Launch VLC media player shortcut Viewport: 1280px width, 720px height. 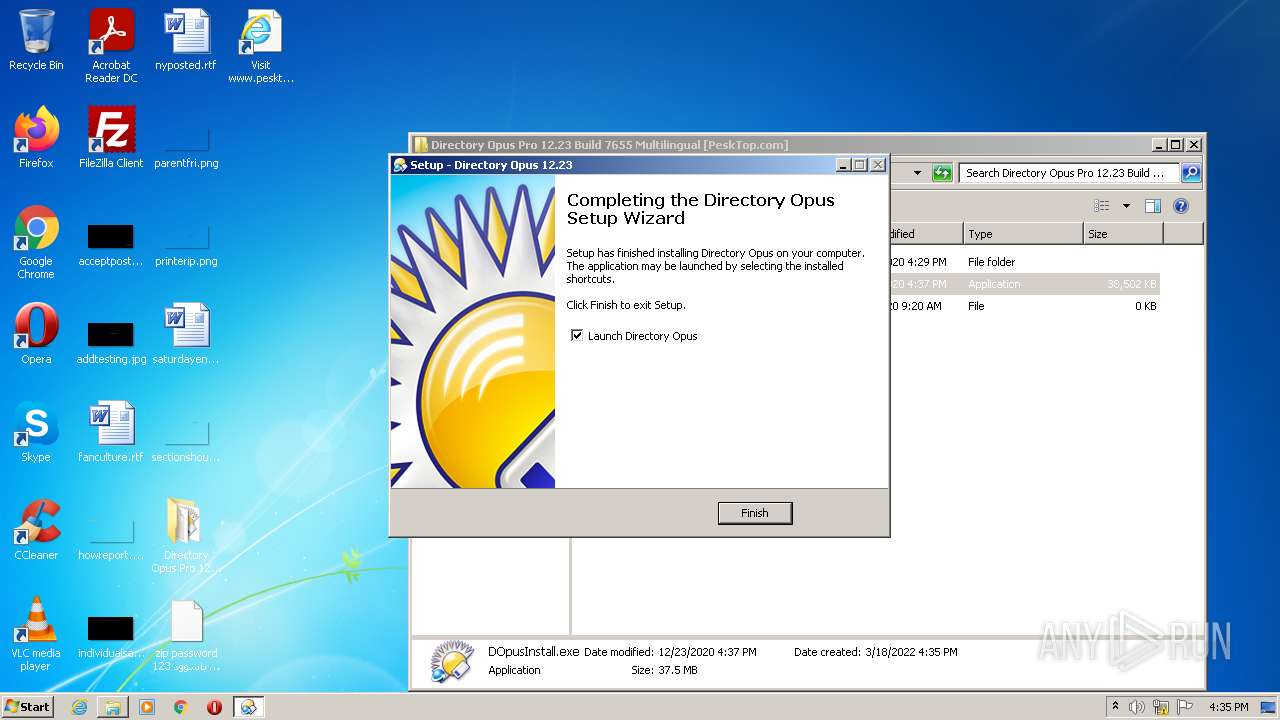(36, 634)
